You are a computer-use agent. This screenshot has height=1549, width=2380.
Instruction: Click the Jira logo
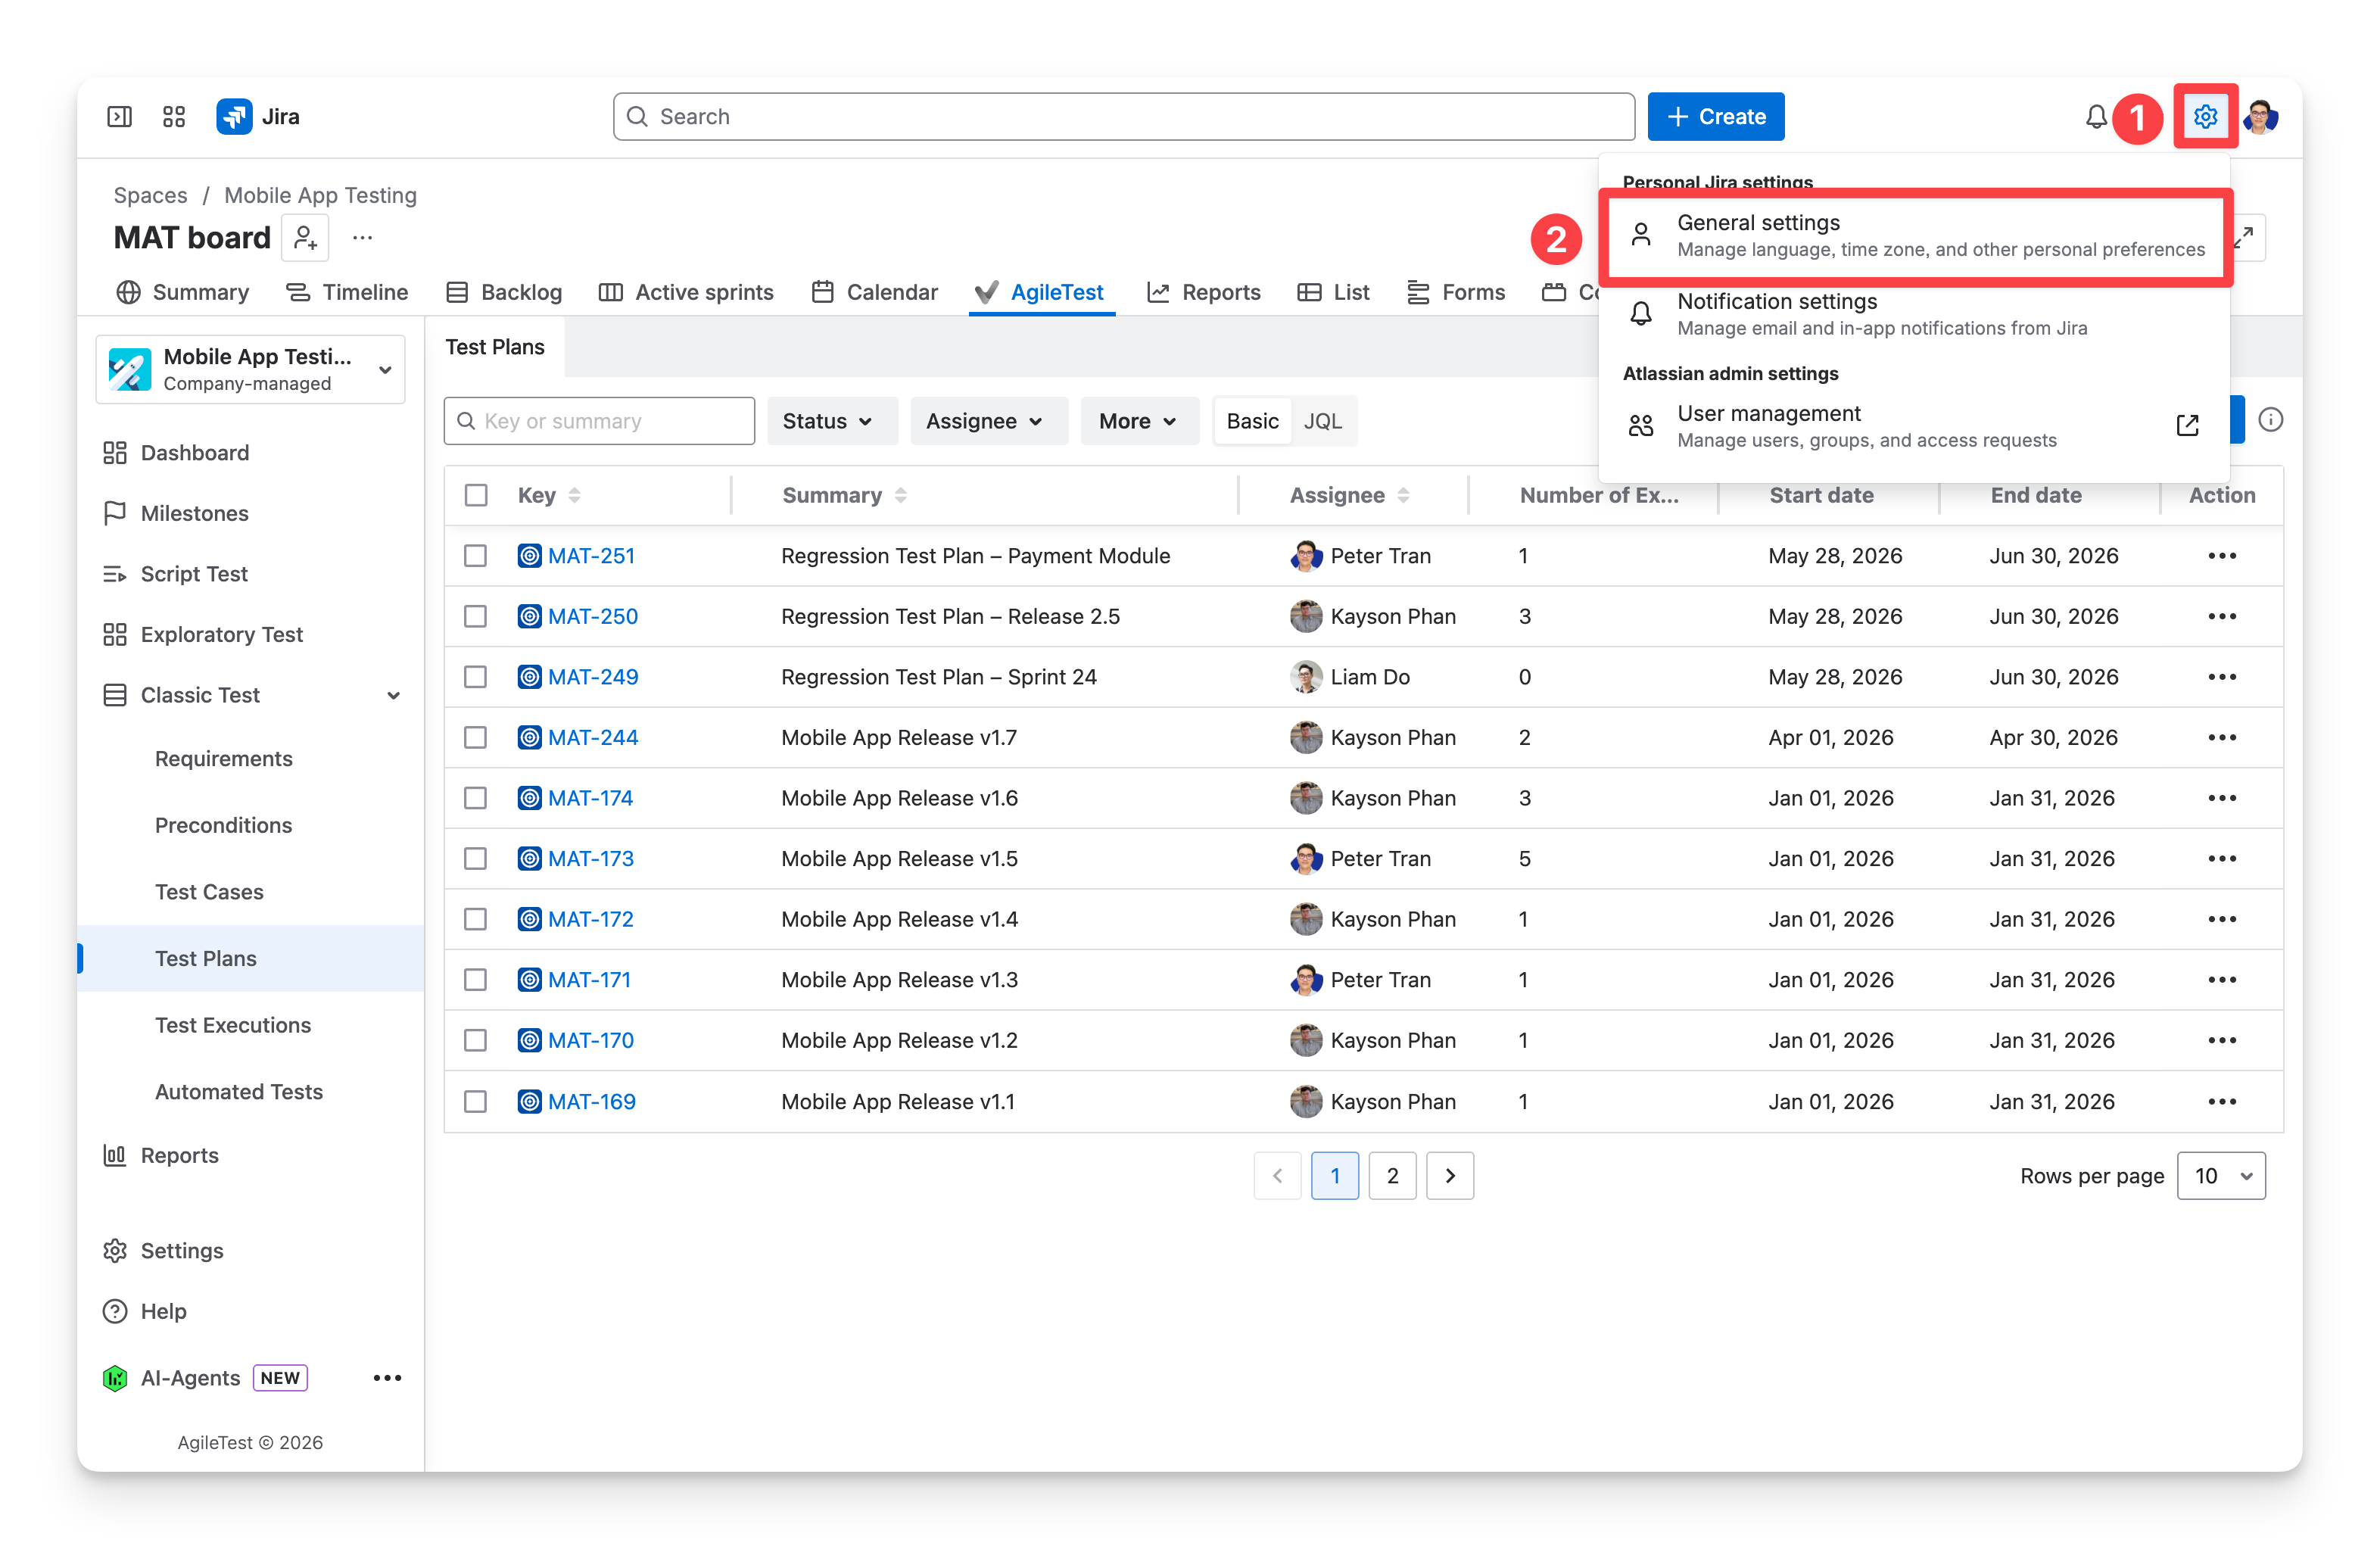pos(258,117)
